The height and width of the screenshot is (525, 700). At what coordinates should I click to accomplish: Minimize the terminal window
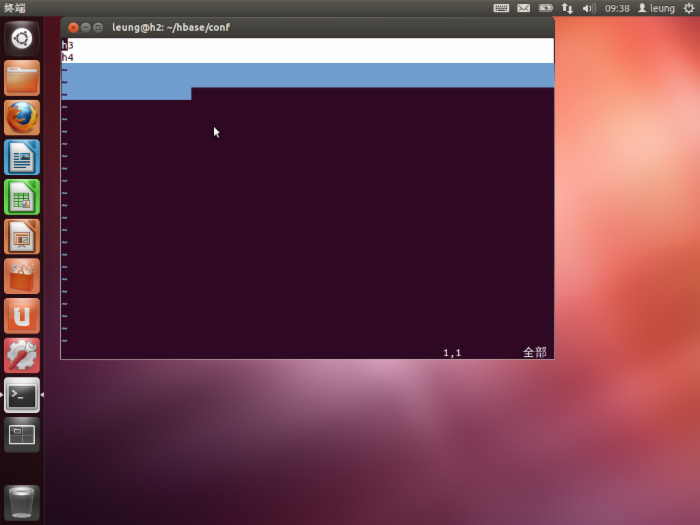tap(86, 28)
